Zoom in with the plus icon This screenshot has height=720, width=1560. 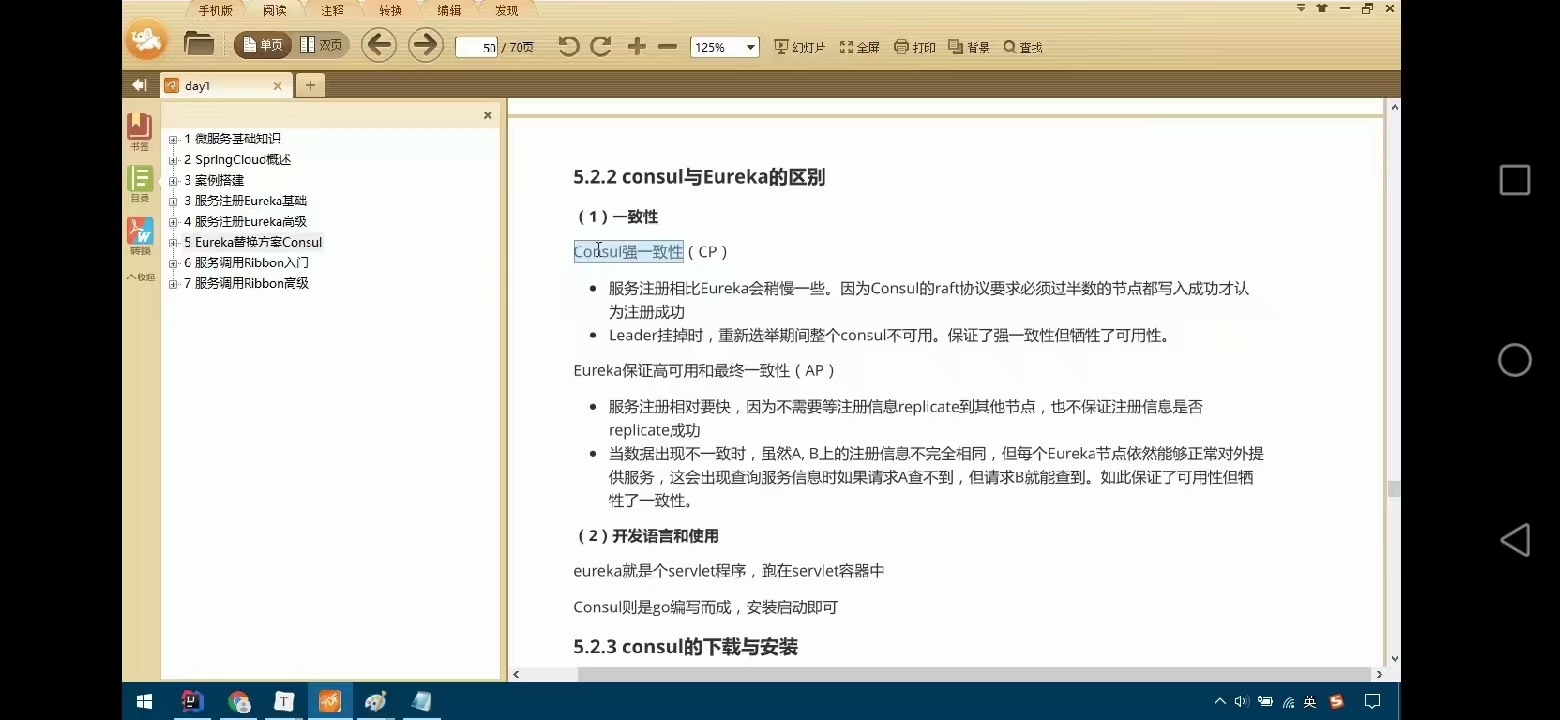coord(636,46)
